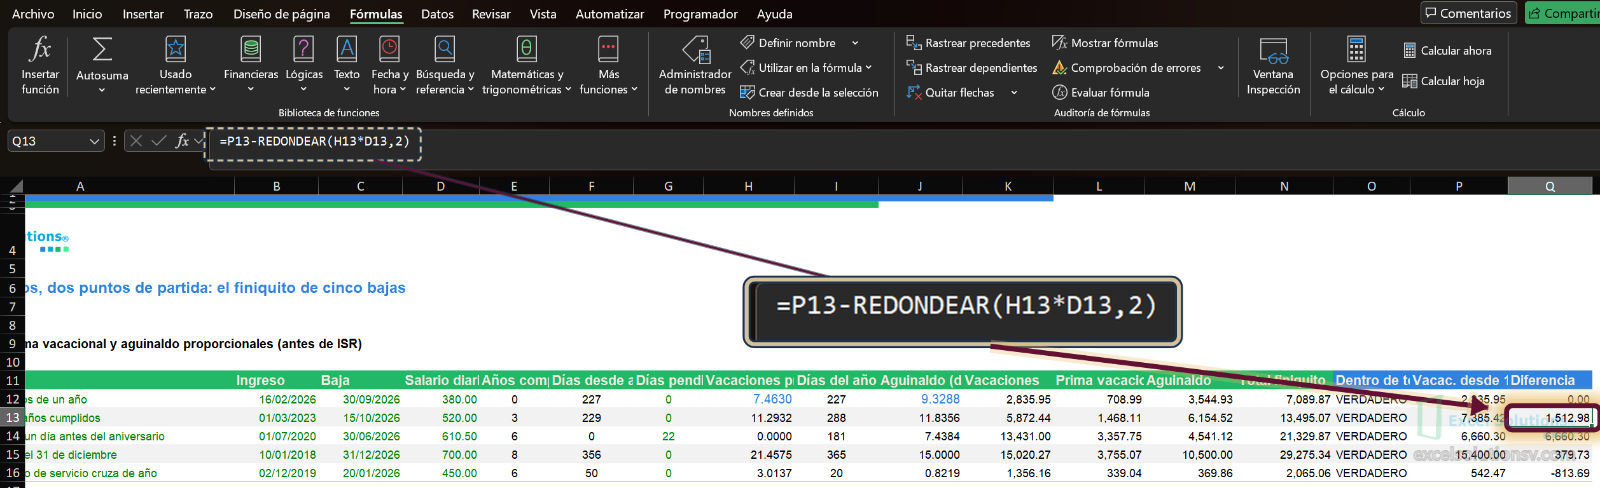
Task: Select the column H header
Action: 748,186
